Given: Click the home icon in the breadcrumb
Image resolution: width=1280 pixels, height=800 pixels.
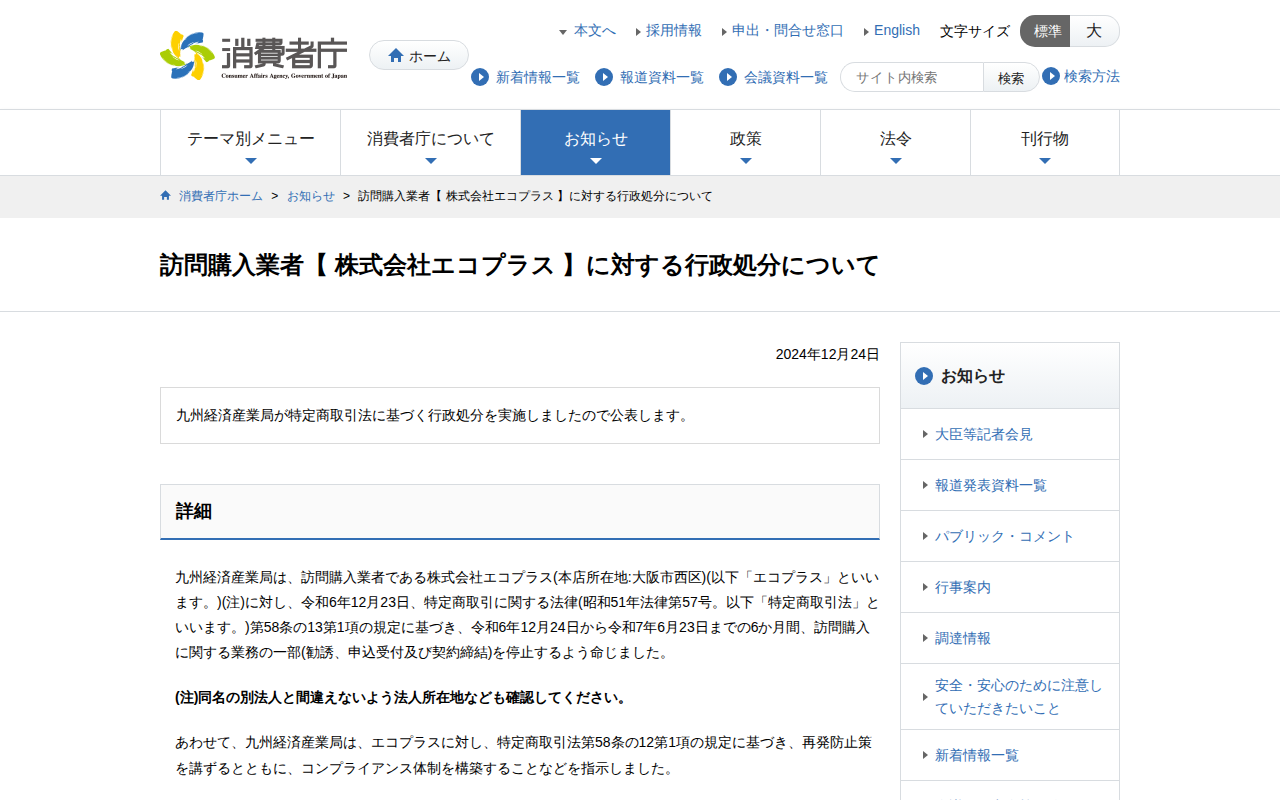Looking at the screenshot, I should point(166,196).
